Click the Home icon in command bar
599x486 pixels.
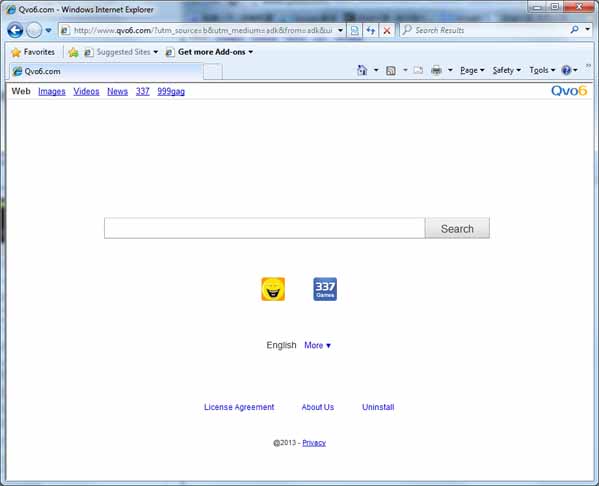click(362, 70)
